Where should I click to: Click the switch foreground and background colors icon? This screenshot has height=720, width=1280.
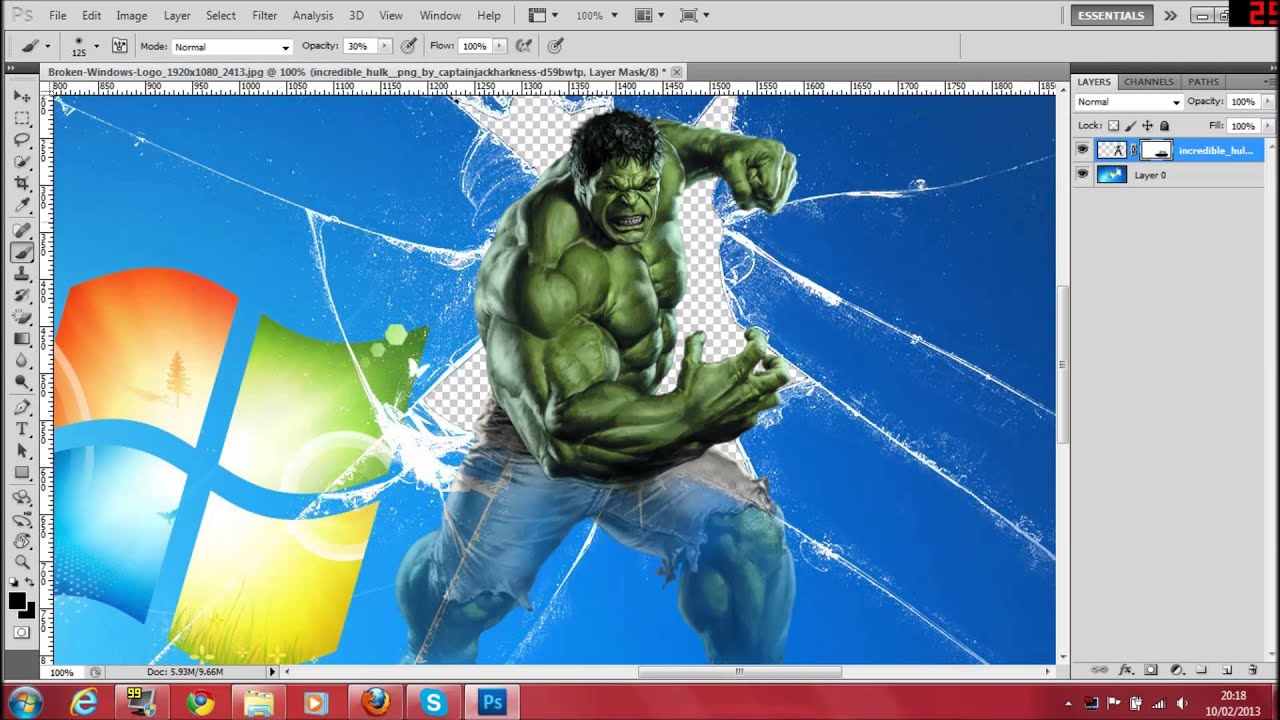pyautogui.click(x=30, y=582)
